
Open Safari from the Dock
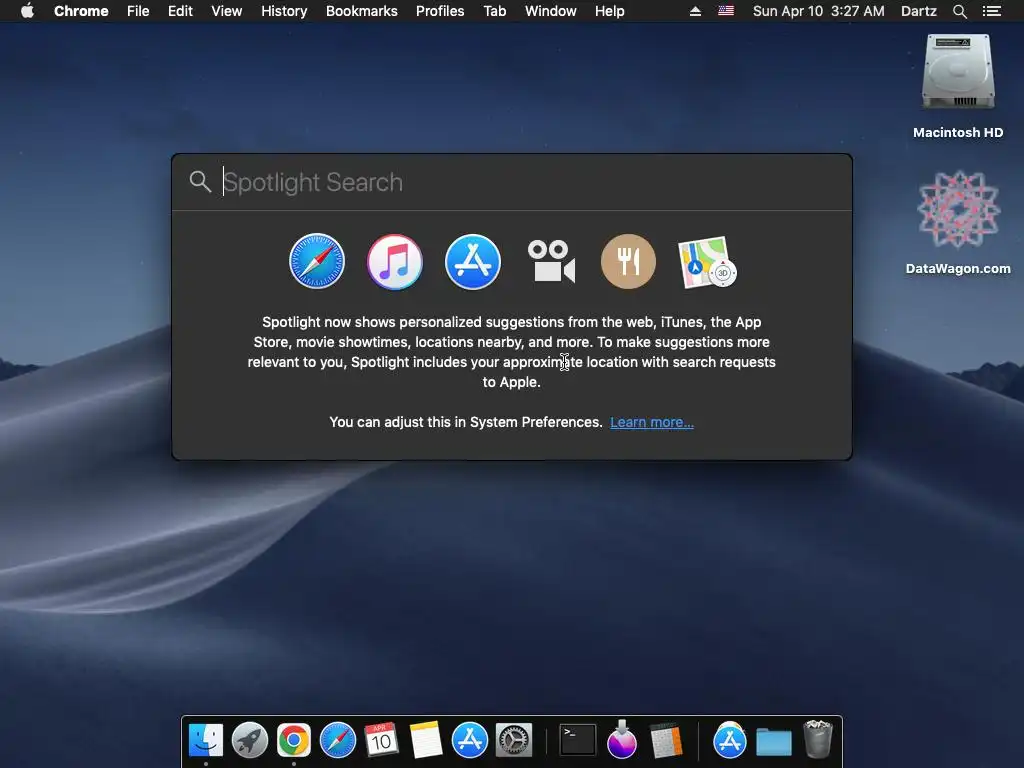click(x=338, y=740)
